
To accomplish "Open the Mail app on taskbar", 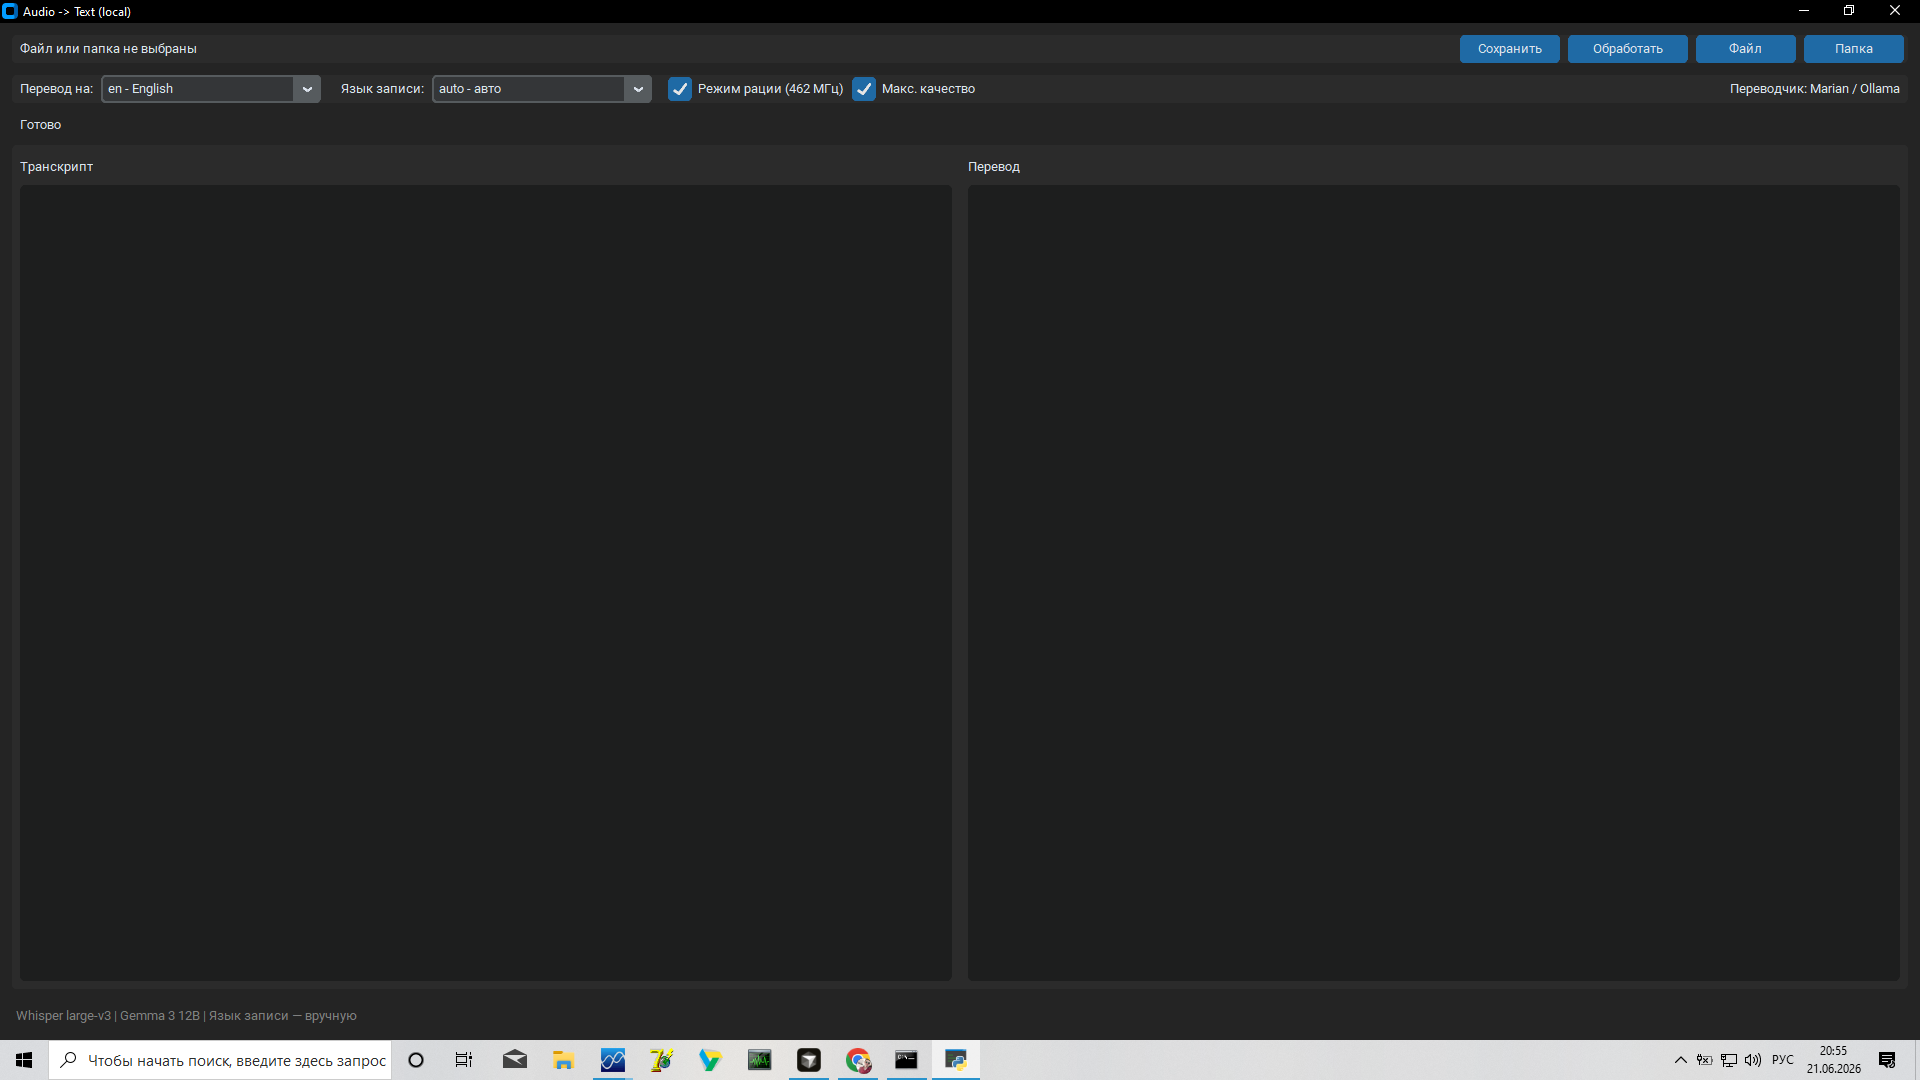I will tap(515, 1060).
